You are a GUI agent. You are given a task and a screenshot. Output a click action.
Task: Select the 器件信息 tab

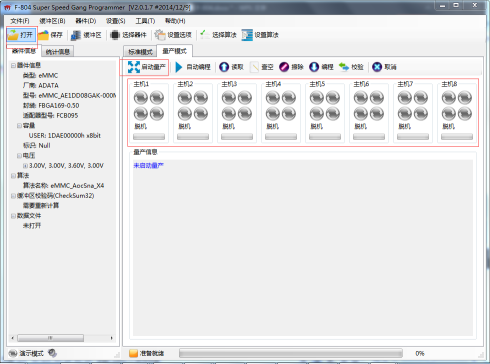(24, 51)
